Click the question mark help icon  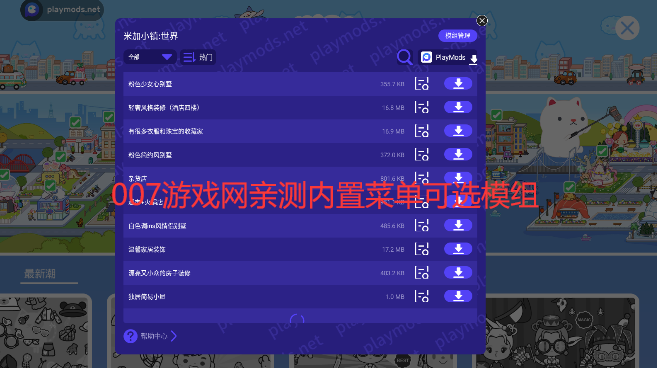coord(130,336)
